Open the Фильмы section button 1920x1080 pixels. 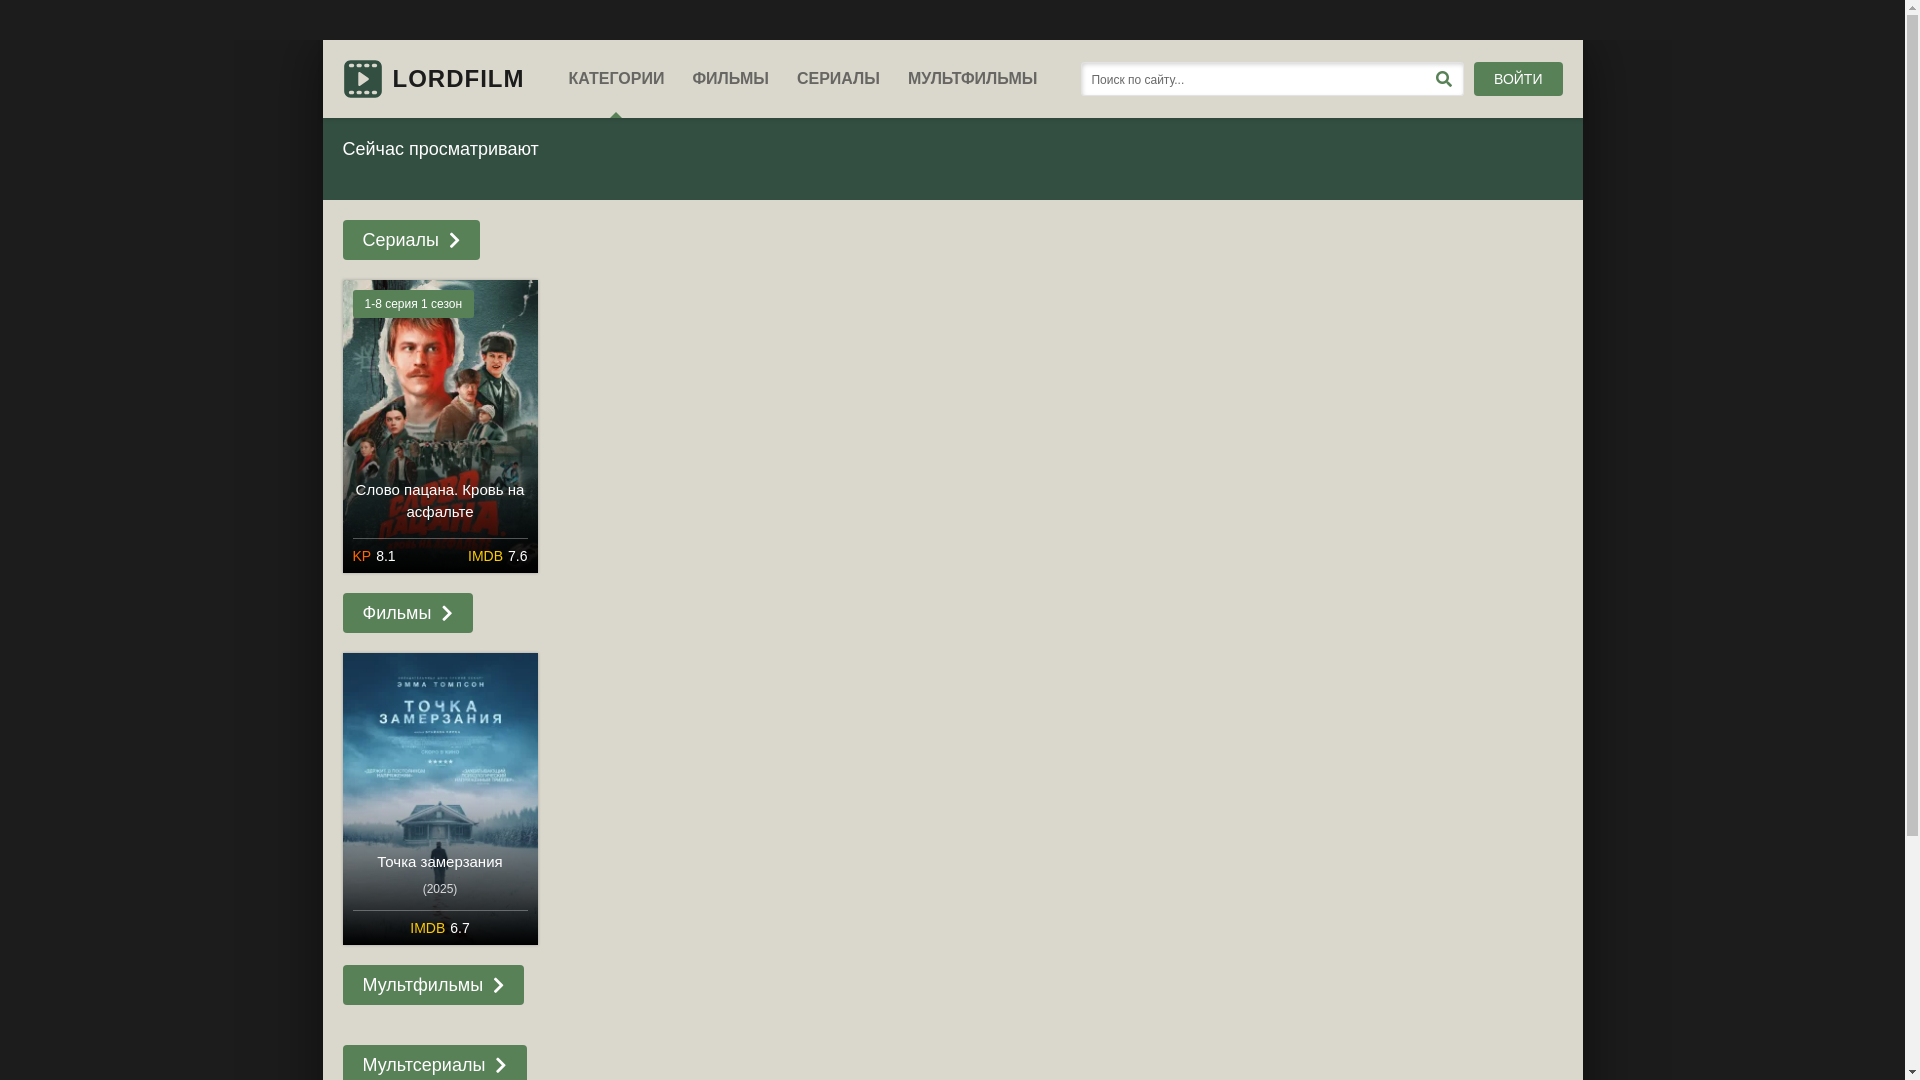point(397,614)
